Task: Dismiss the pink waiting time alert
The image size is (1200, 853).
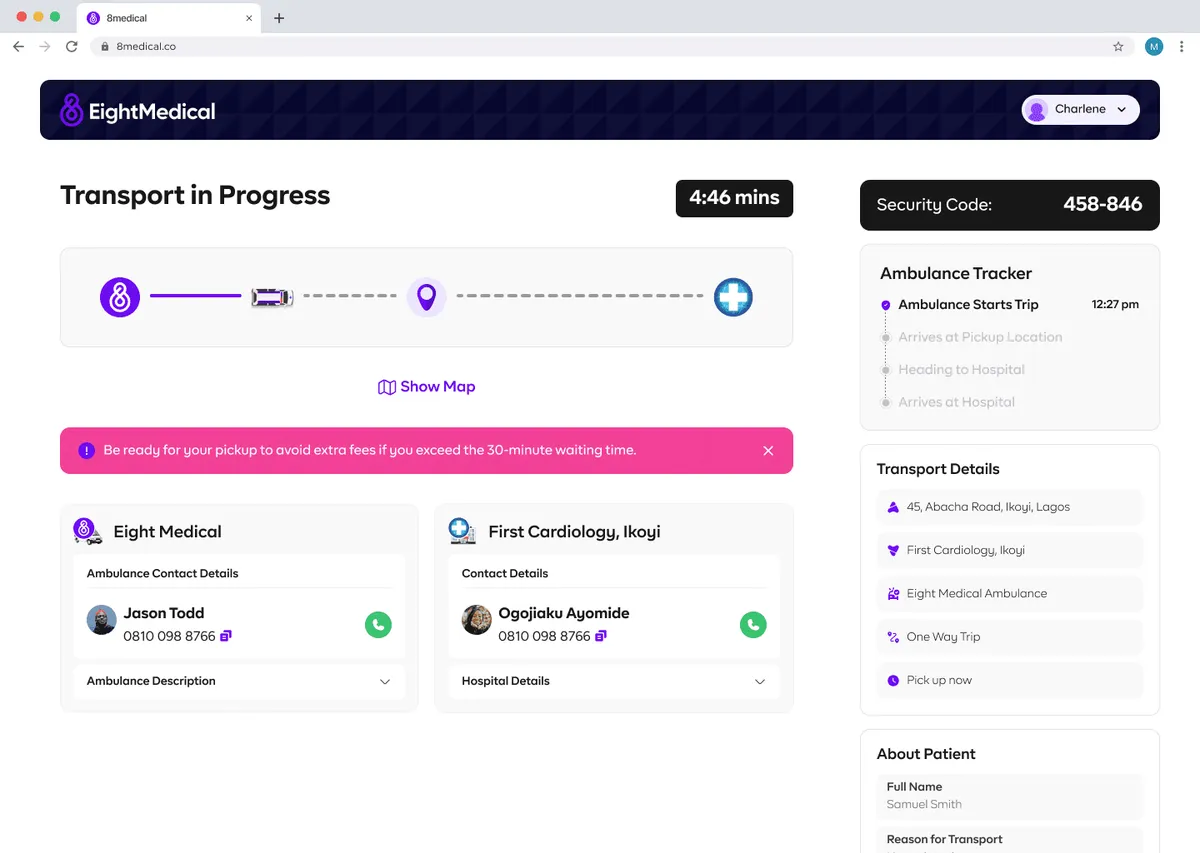Action: (768, 451)
